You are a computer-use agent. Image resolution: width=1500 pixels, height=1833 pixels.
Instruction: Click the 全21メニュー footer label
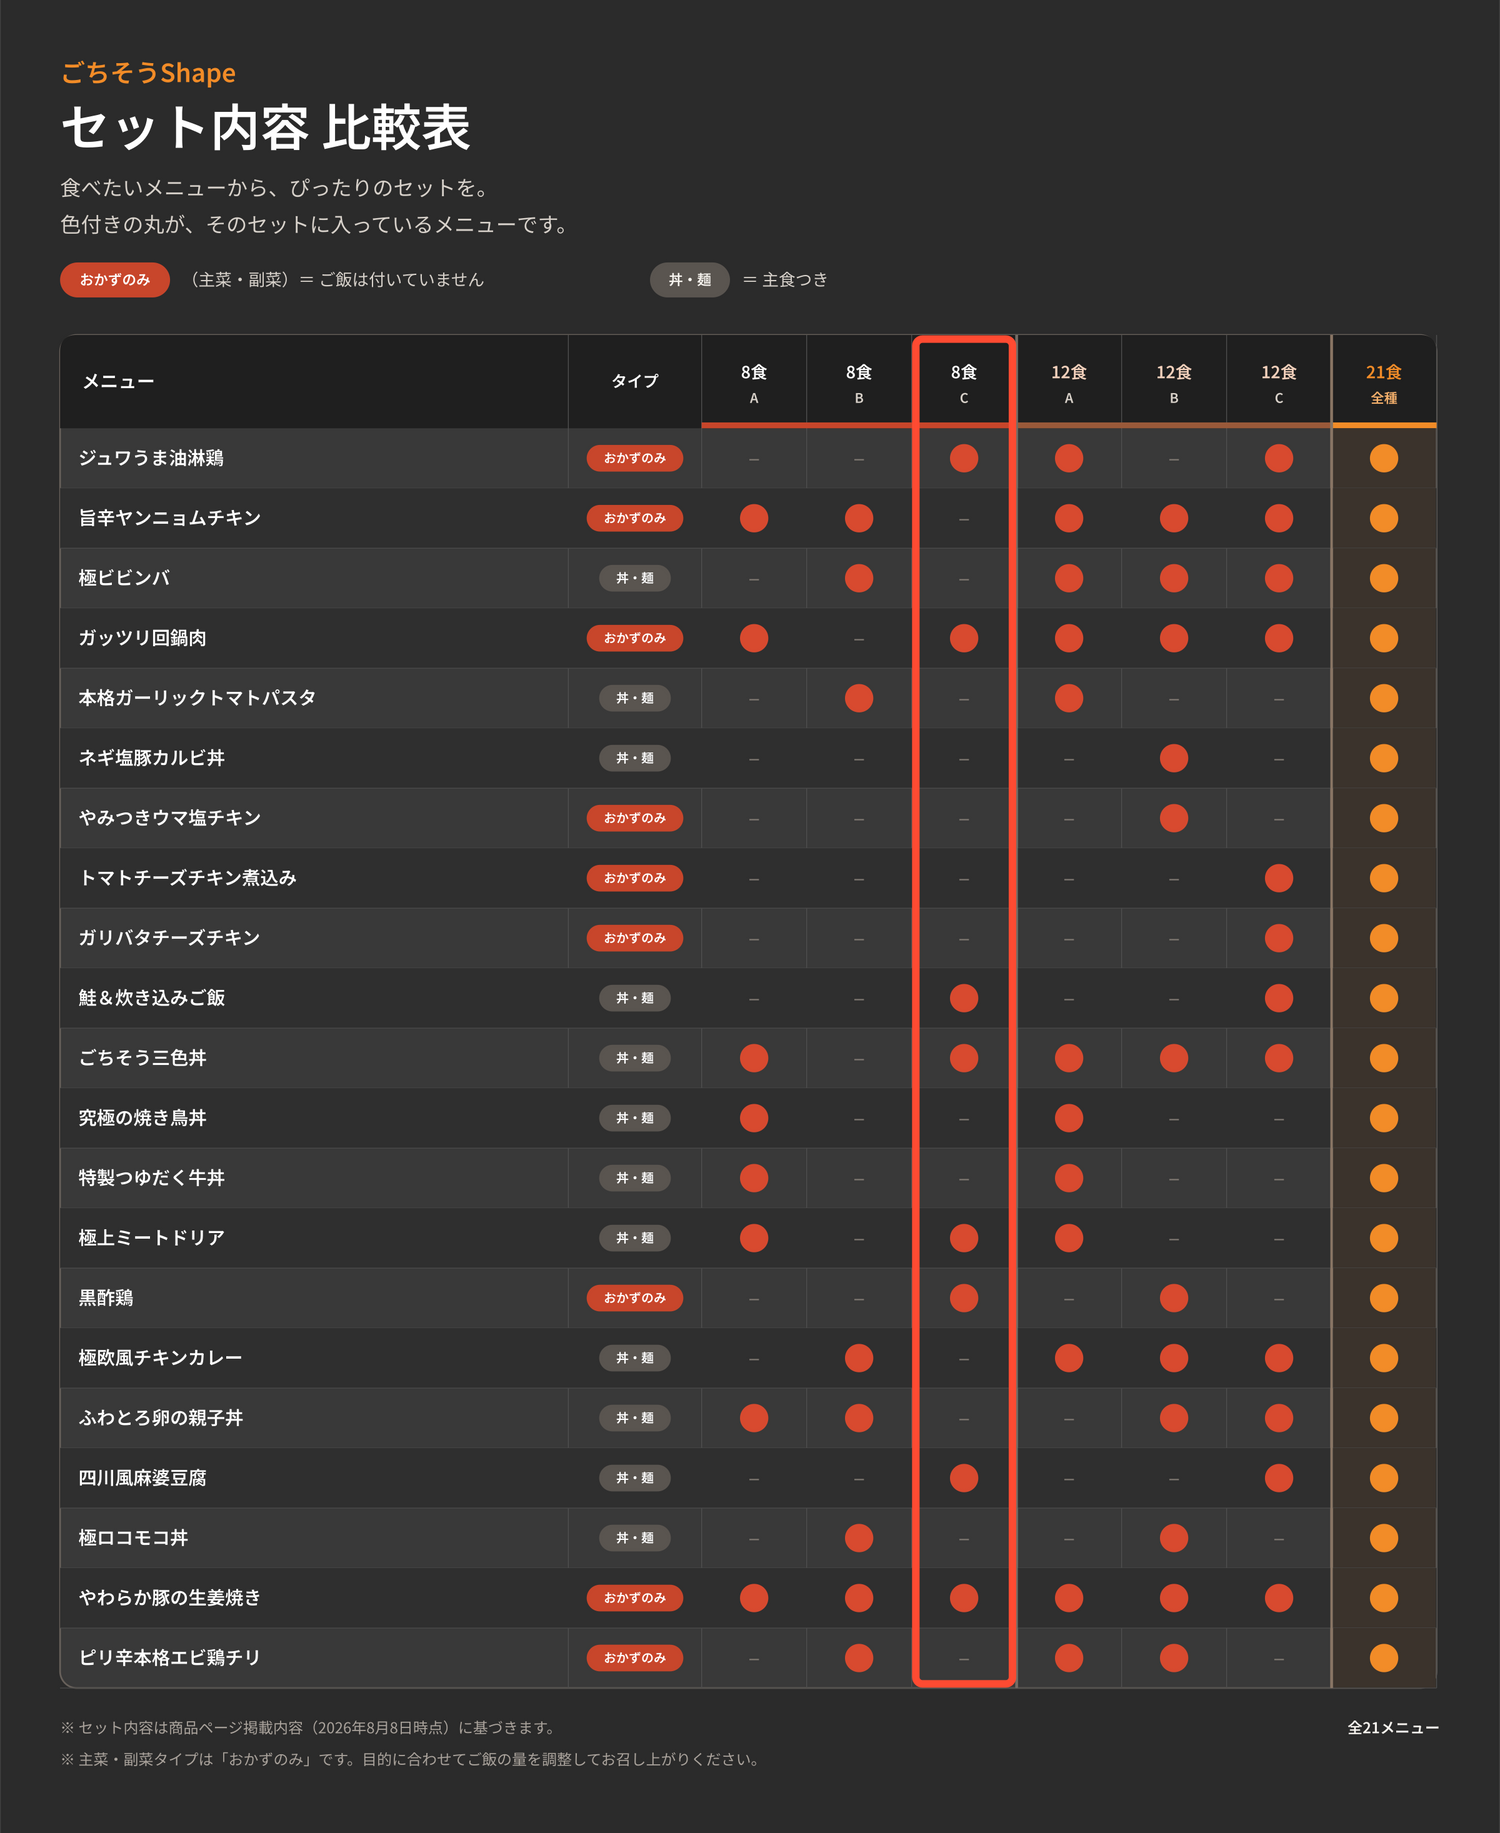point(1393,1728)
